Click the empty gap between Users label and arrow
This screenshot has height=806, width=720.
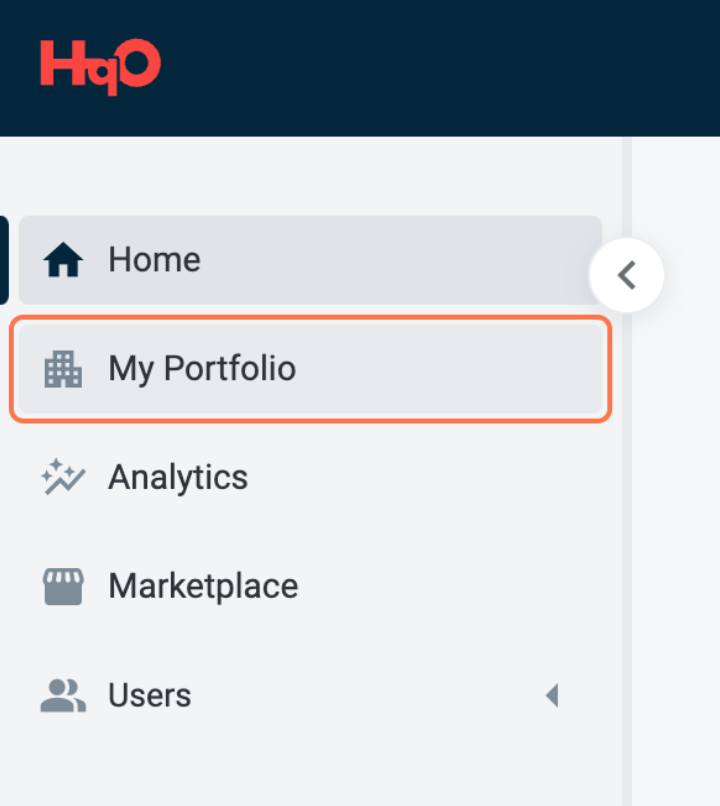(370, 695)
